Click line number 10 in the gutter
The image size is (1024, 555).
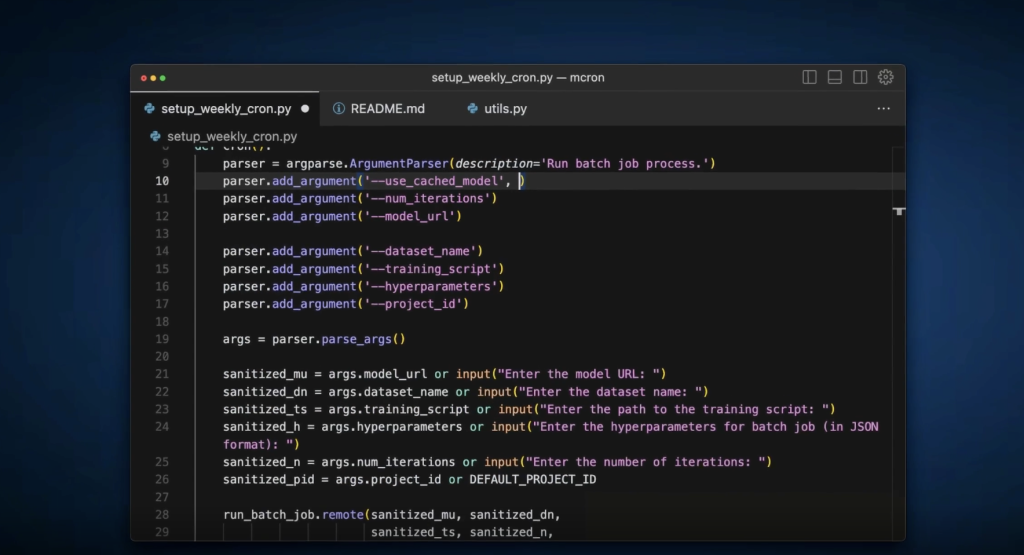[162, 181]
